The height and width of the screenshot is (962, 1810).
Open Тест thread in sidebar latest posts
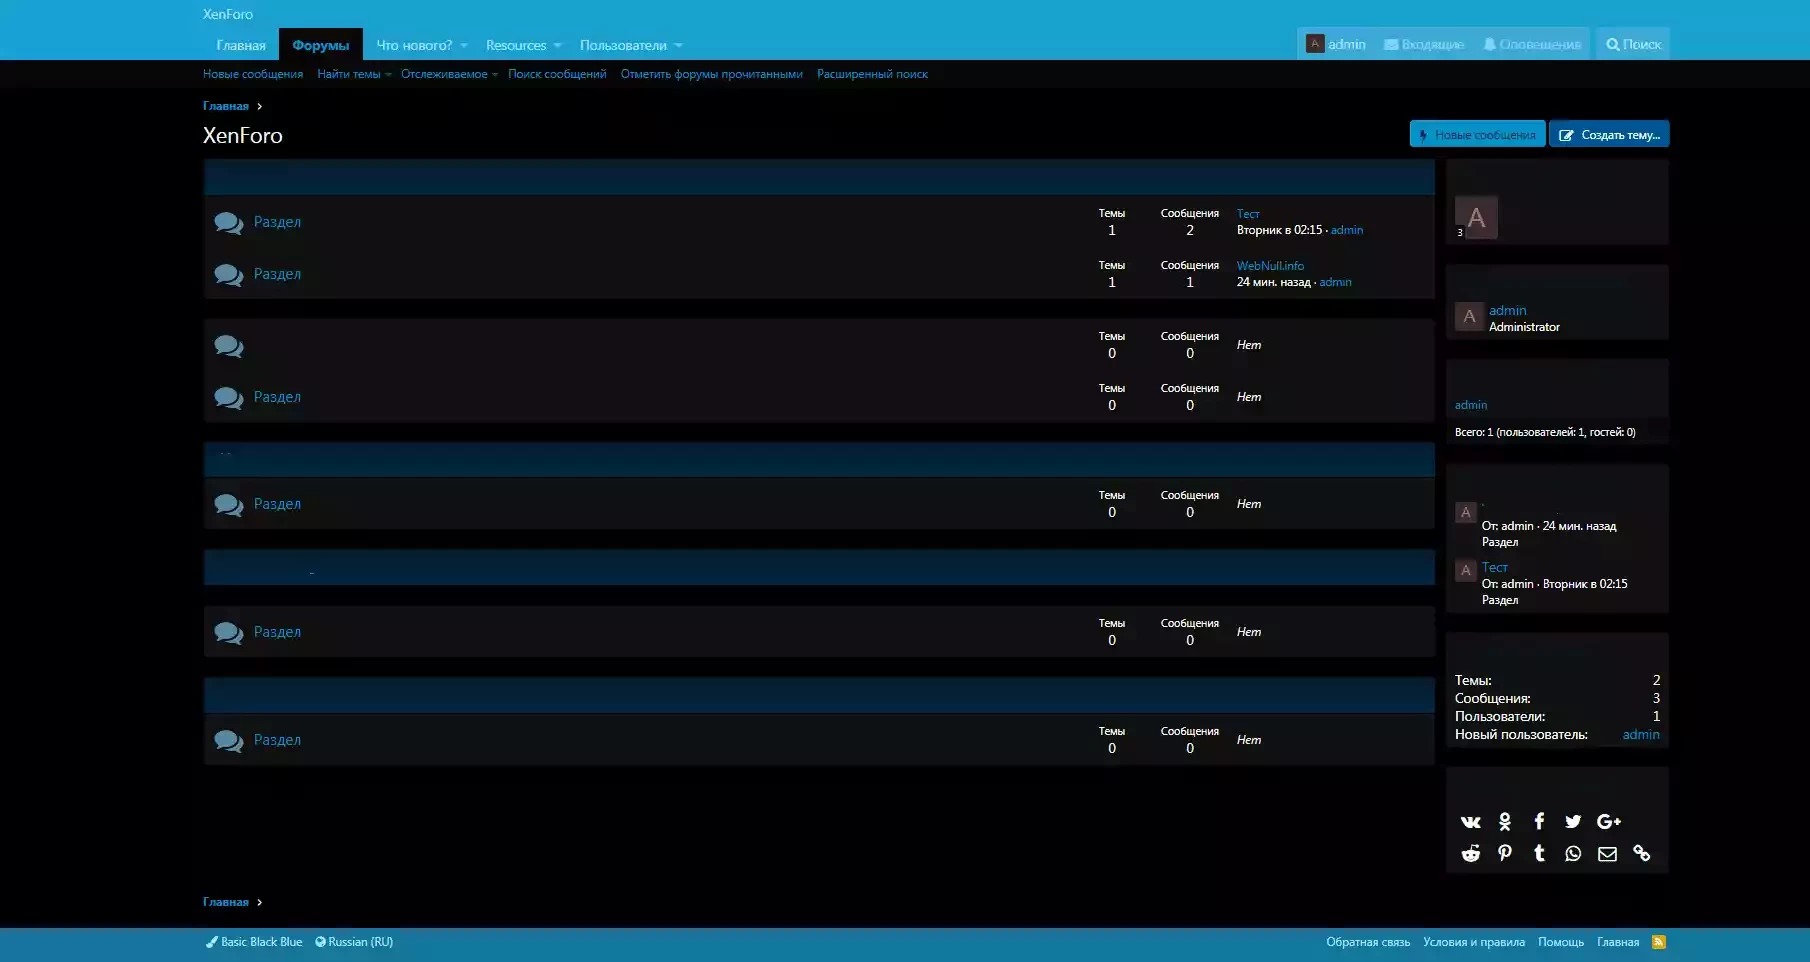[x=1494, y=567]
